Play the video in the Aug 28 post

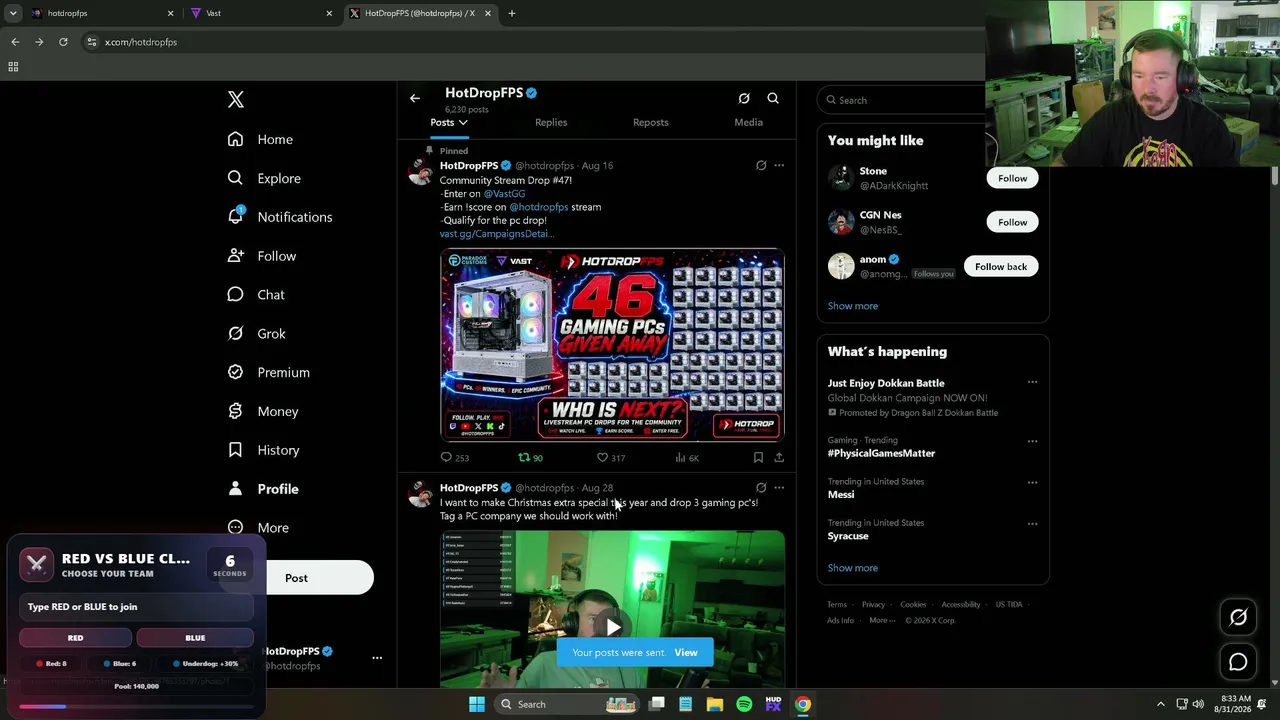tap(613, 627)
